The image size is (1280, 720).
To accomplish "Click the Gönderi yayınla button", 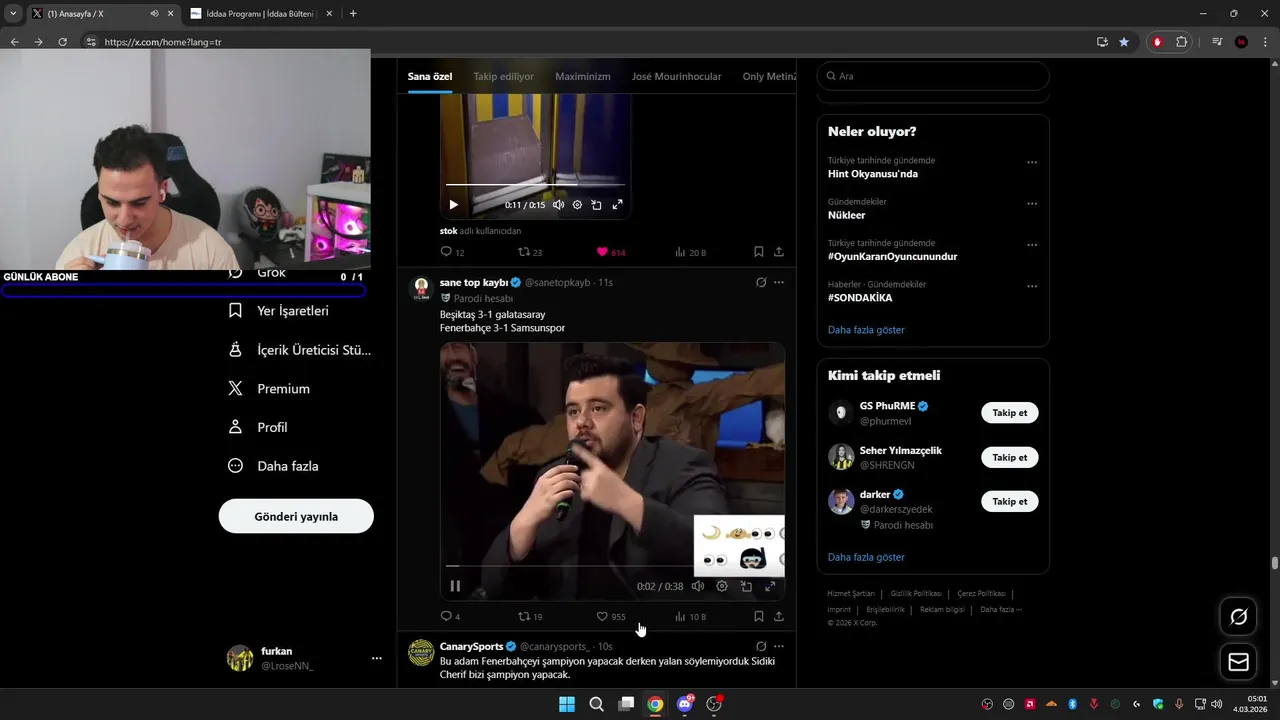I will (x=296, y=516).
